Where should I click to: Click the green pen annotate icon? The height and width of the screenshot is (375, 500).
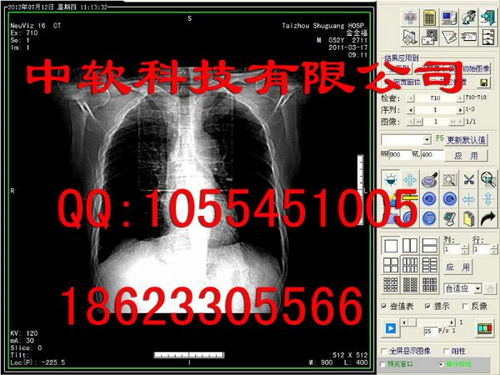[x=449, y=219]
